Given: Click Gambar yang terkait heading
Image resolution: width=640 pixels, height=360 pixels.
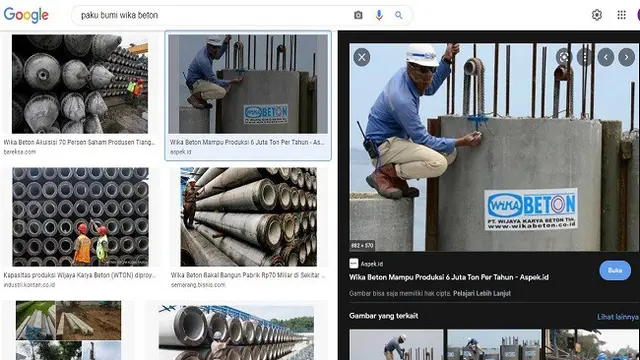Looking at the screenshot, I should coord(384,316).
